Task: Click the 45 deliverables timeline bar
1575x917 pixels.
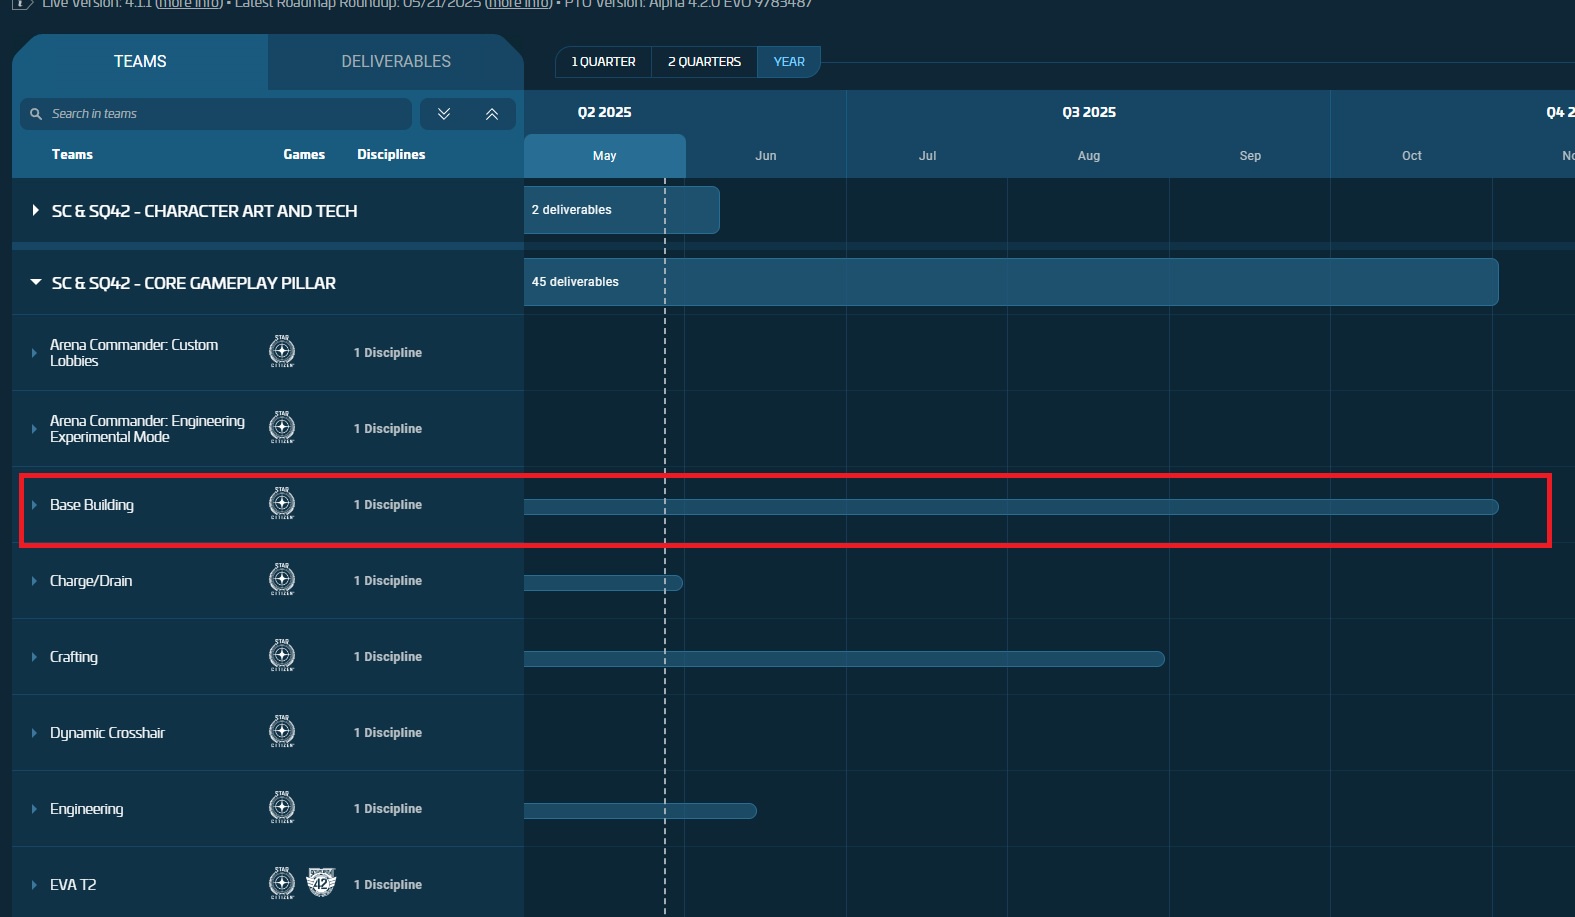Action: pos(1010,282)
